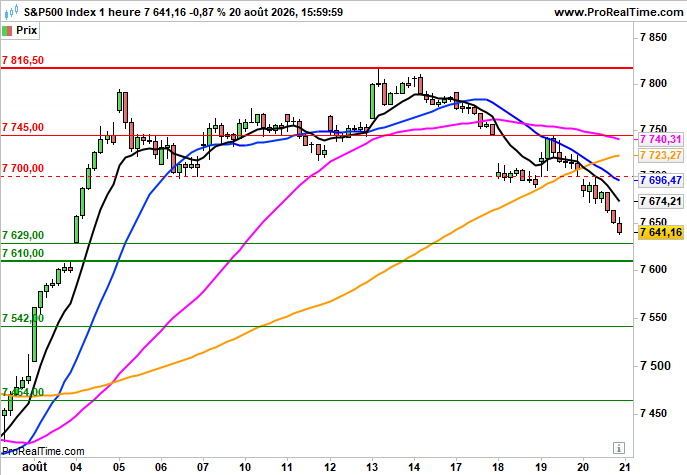Click date 07 on the time axis
Image resolution: width=687 pixels, height=475 pixels.
coord(203,467)
